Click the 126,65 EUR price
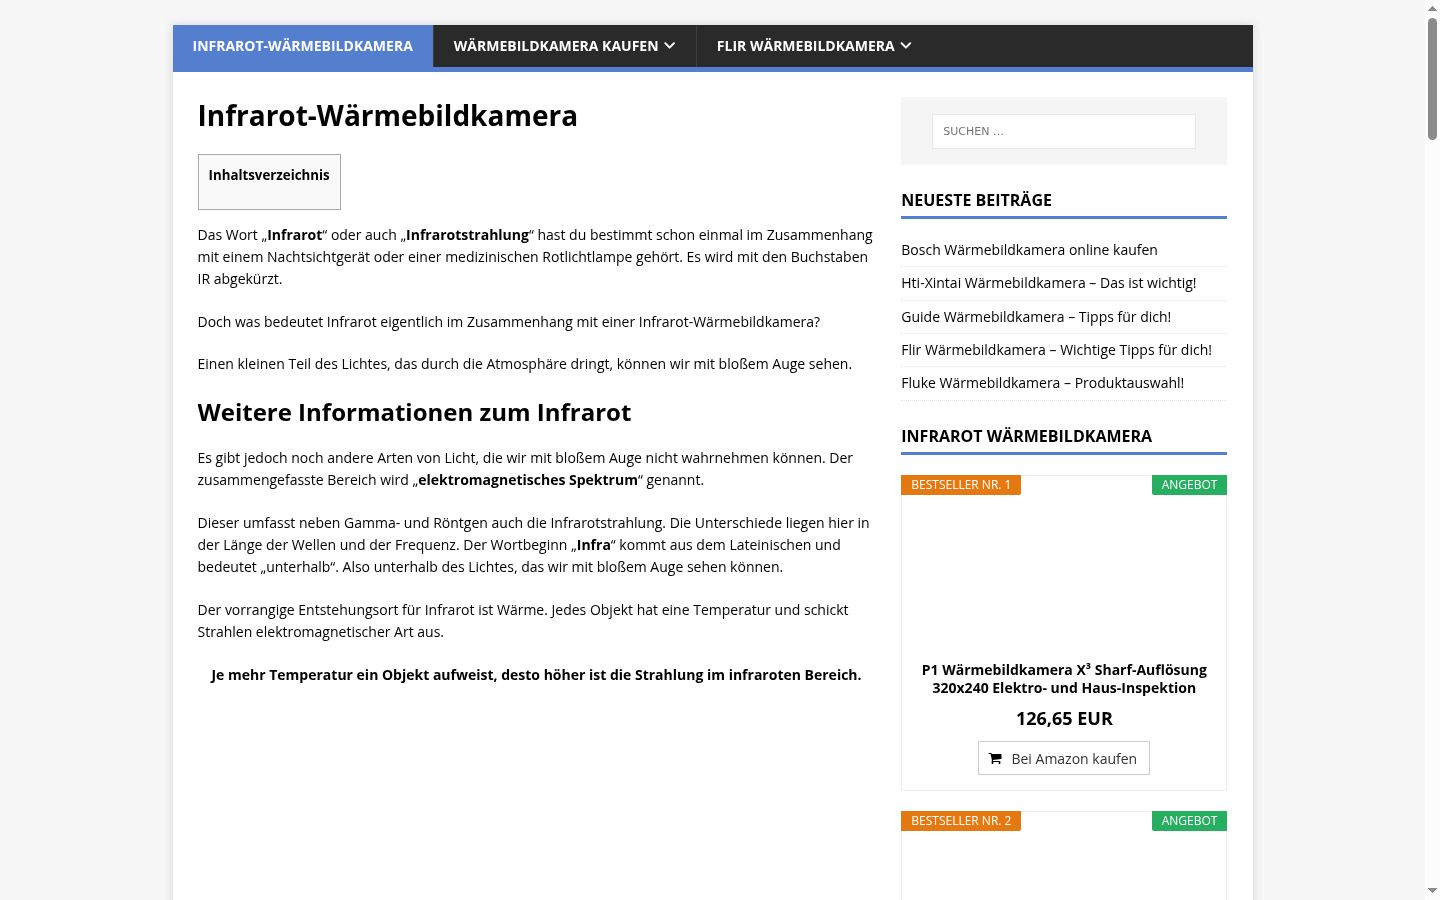This screenshot has width=1440, height=900. [x=1064, y=719]
